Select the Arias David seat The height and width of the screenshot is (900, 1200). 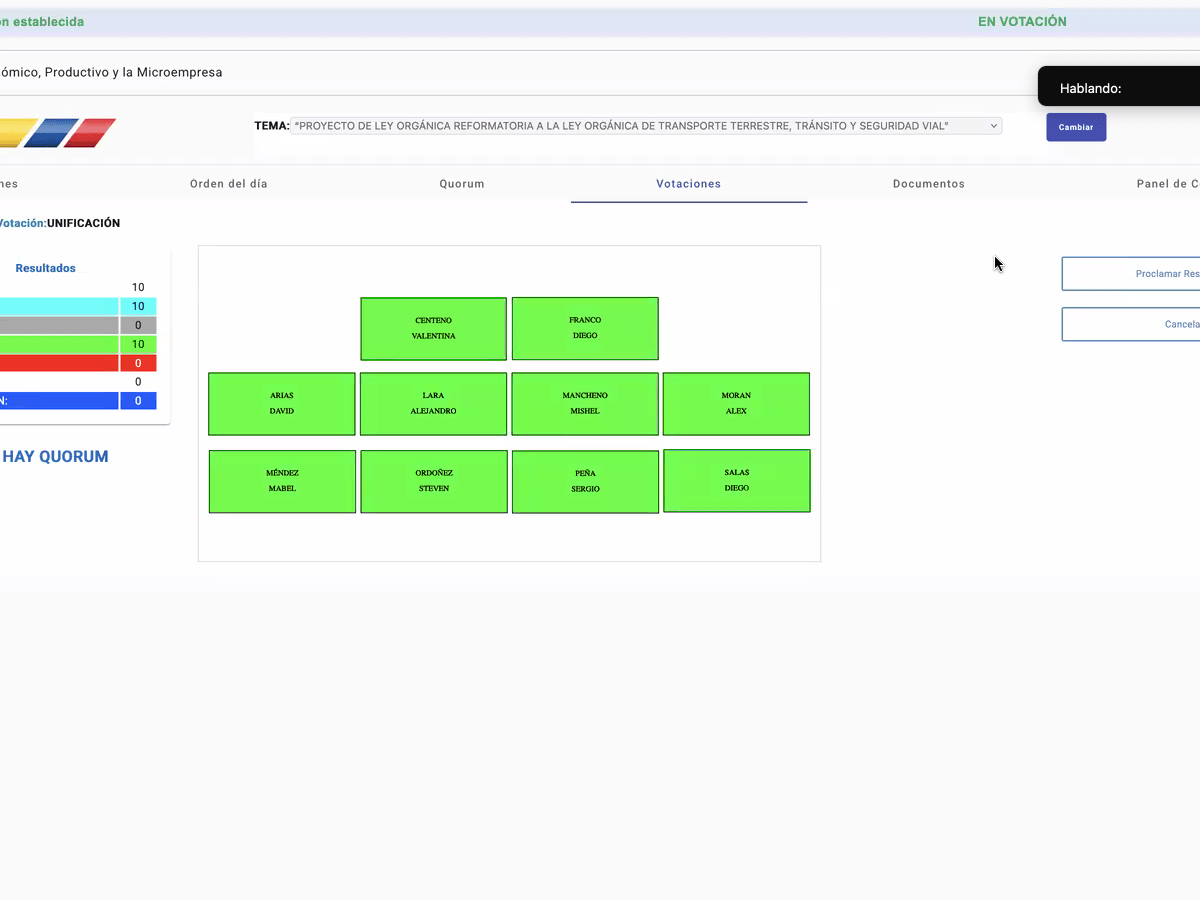(x=281, y=404)
